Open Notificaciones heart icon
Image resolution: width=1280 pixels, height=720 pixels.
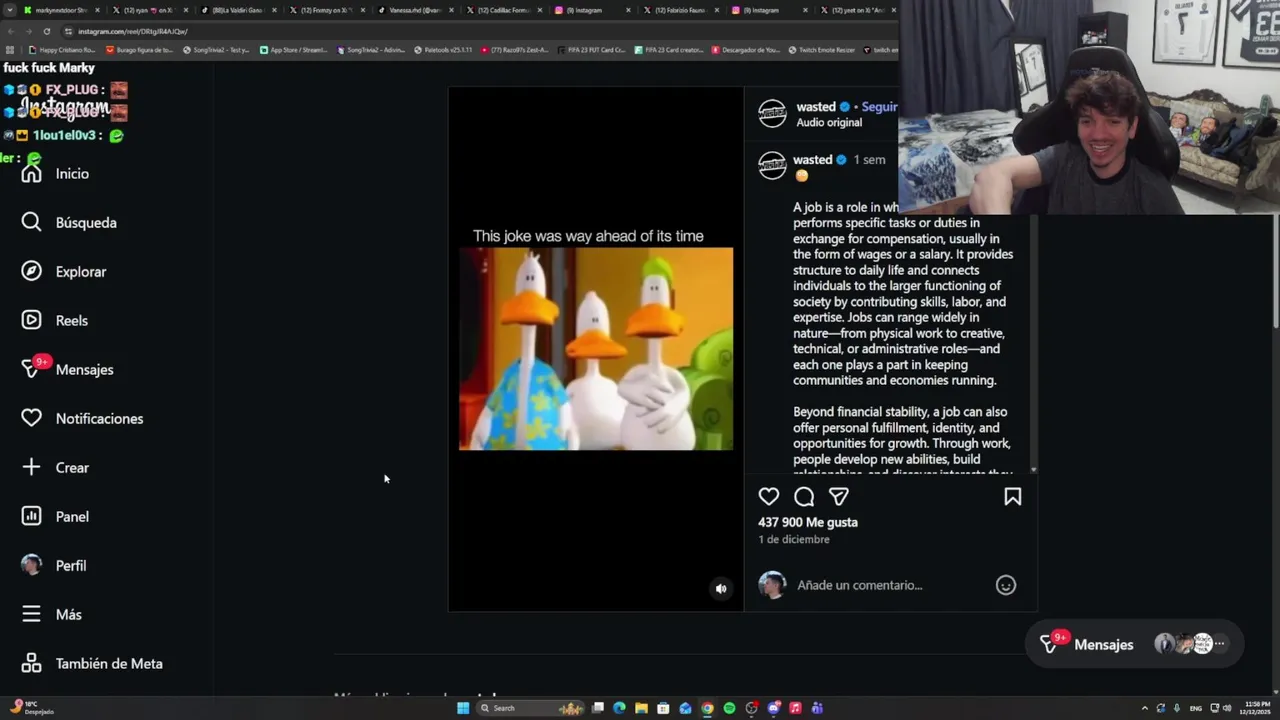32,418
